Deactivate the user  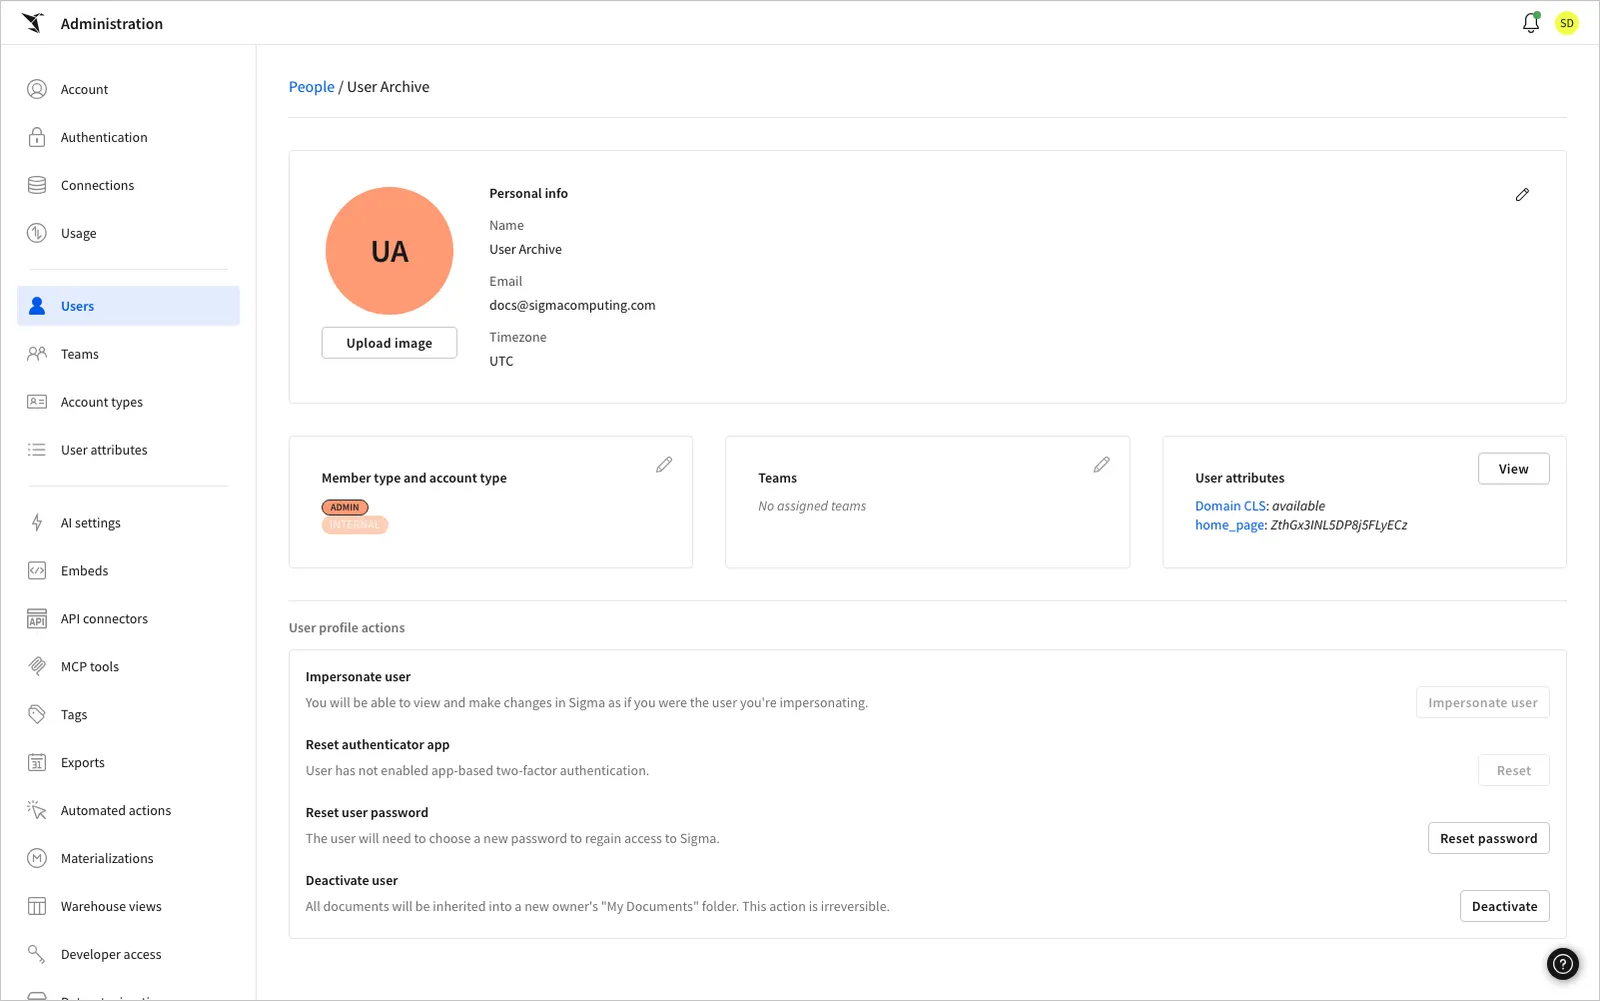point(1504,907)
